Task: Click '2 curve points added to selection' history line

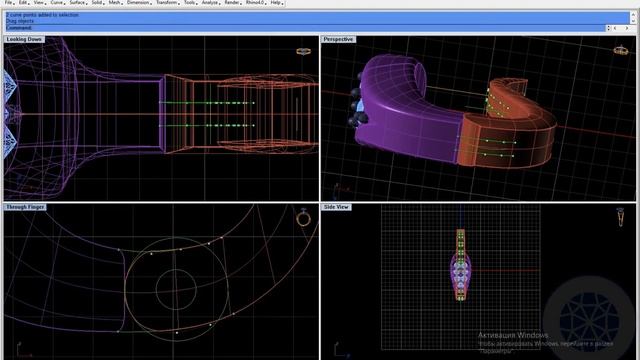Action: [42, 15]
